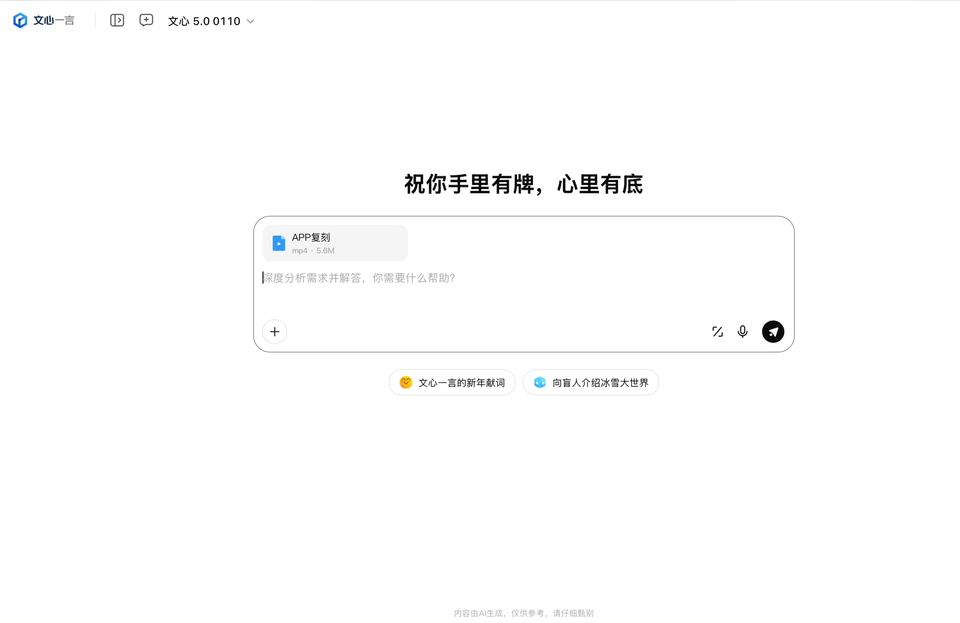Click the prompt shortcut icon beside the microphone
The height and width of the screenshot is (623, 960).
coord(716,331)
